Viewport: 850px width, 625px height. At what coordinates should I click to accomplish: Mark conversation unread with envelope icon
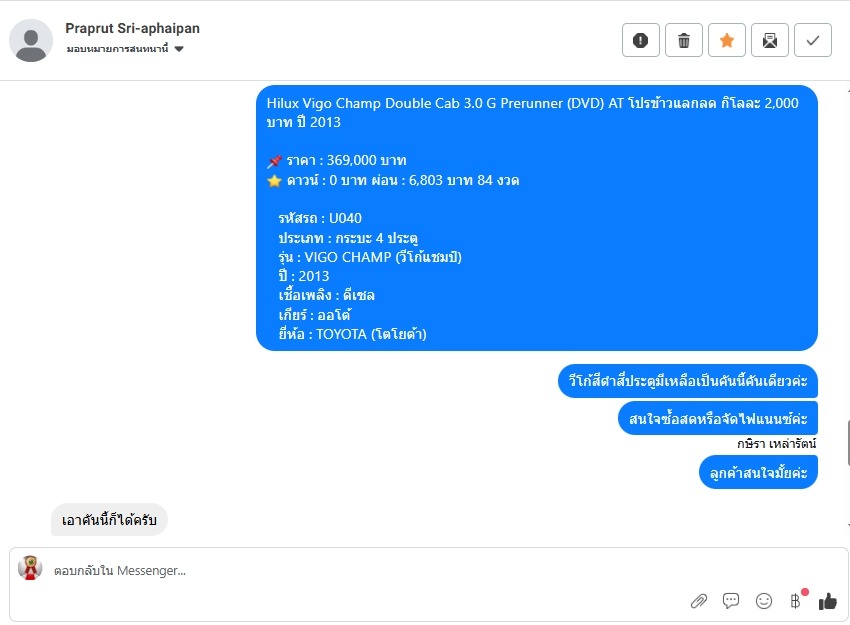[x=770, y=40]
